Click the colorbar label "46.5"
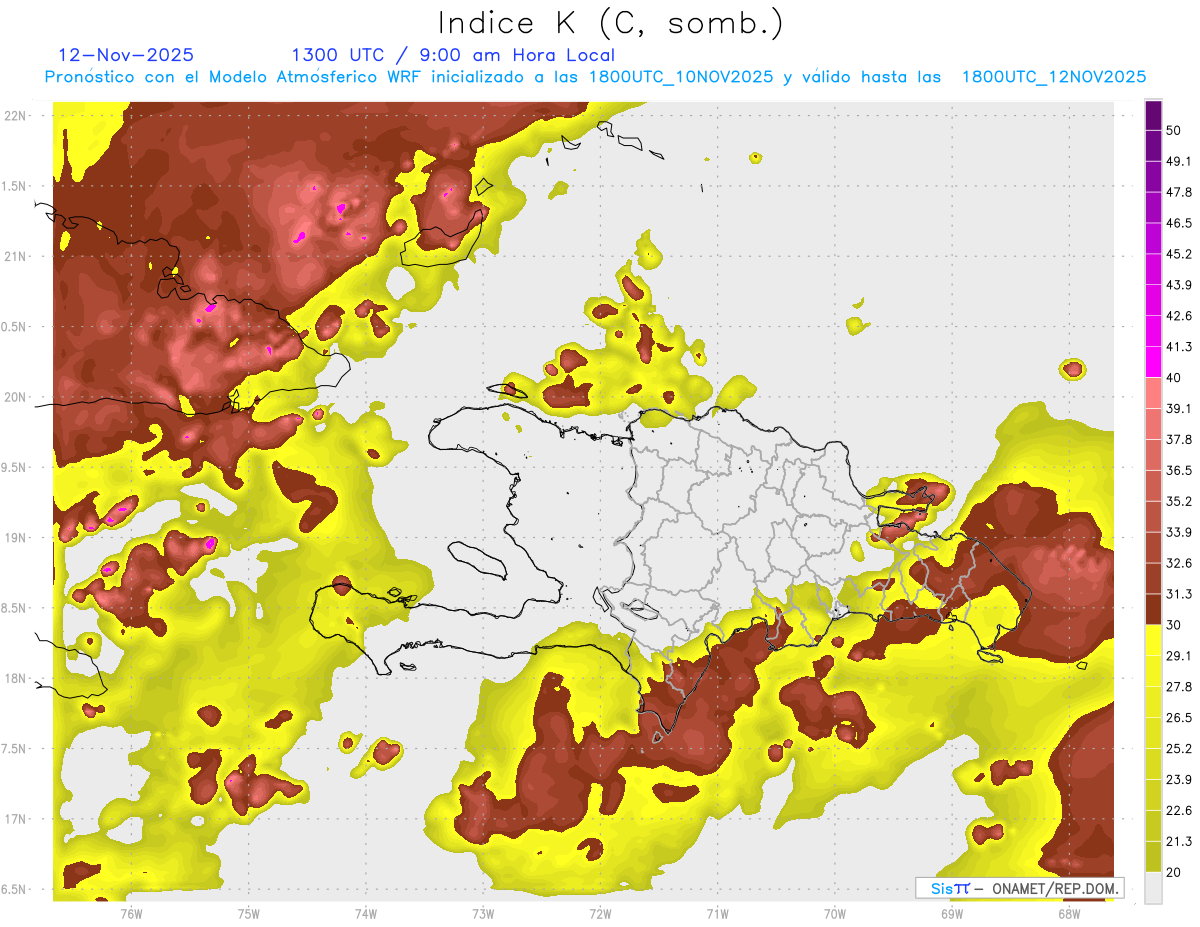 pyautogui.click(x=1179, y=224)
